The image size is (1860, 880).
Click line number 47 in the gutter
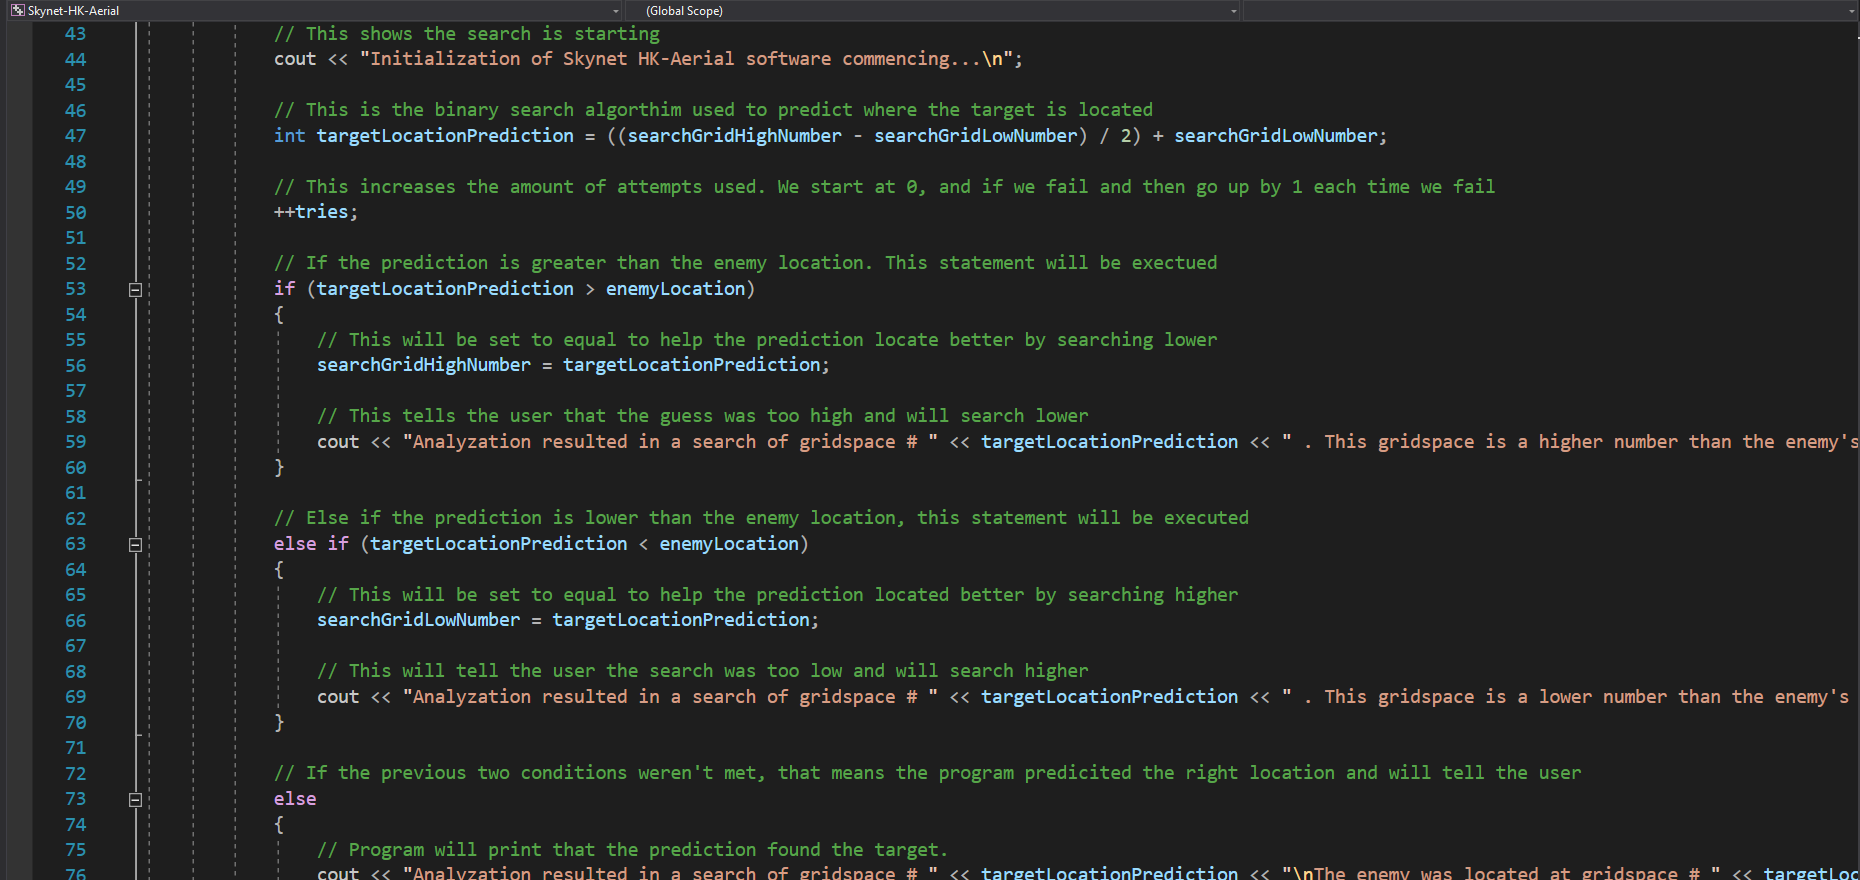coord(75,136)
